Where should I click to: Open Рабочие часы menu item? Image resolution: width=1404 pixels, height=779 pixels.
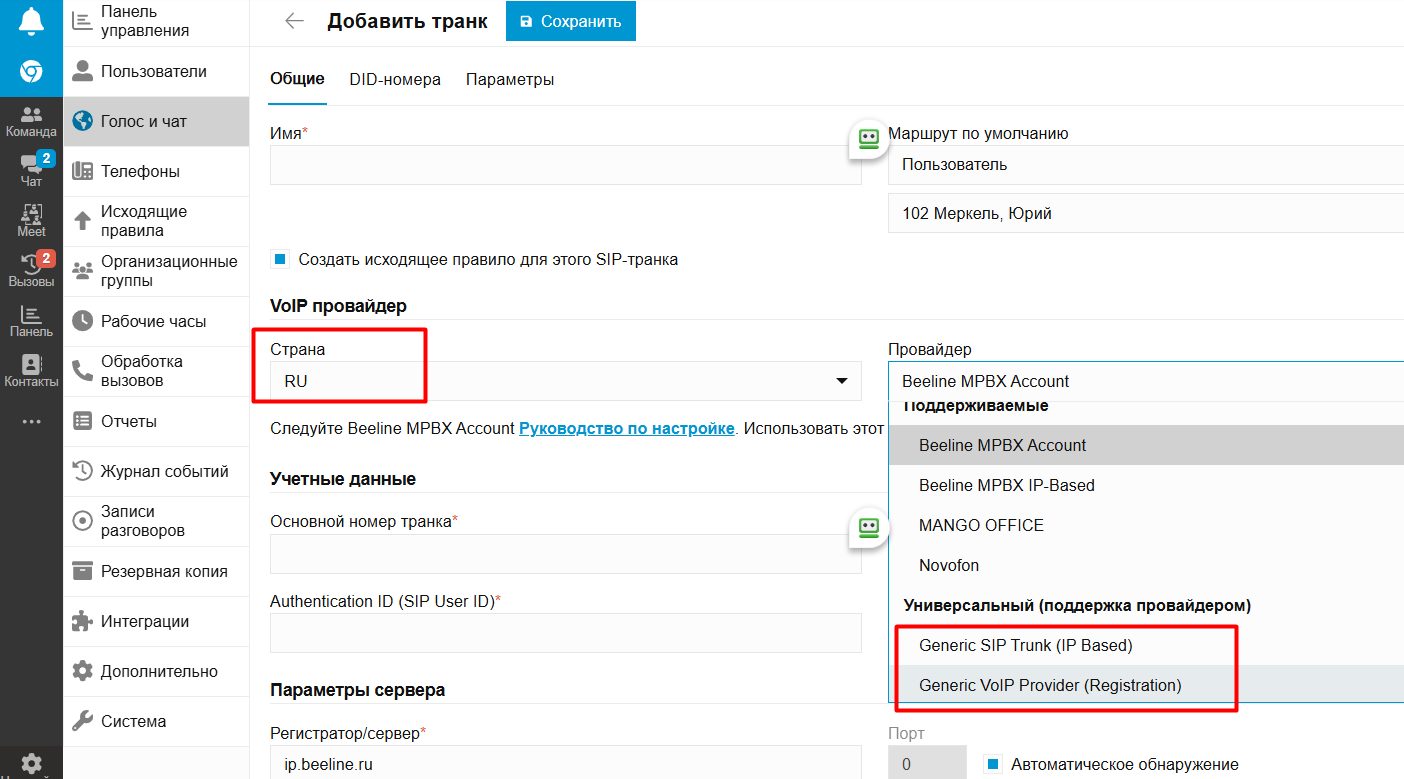pos(156,321)
